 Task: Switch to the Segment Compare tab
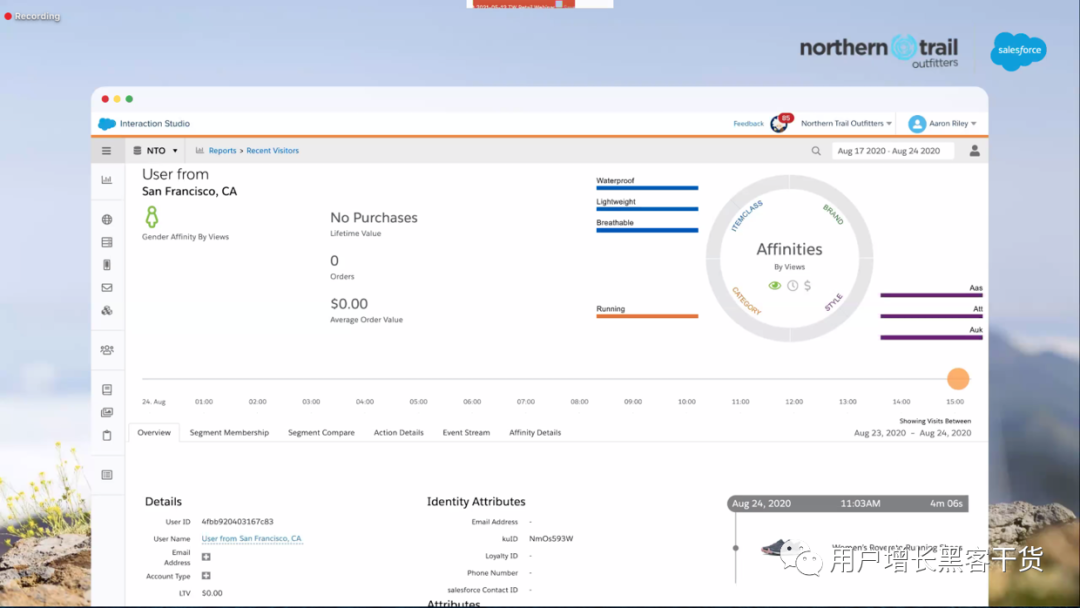pos(321,432)
